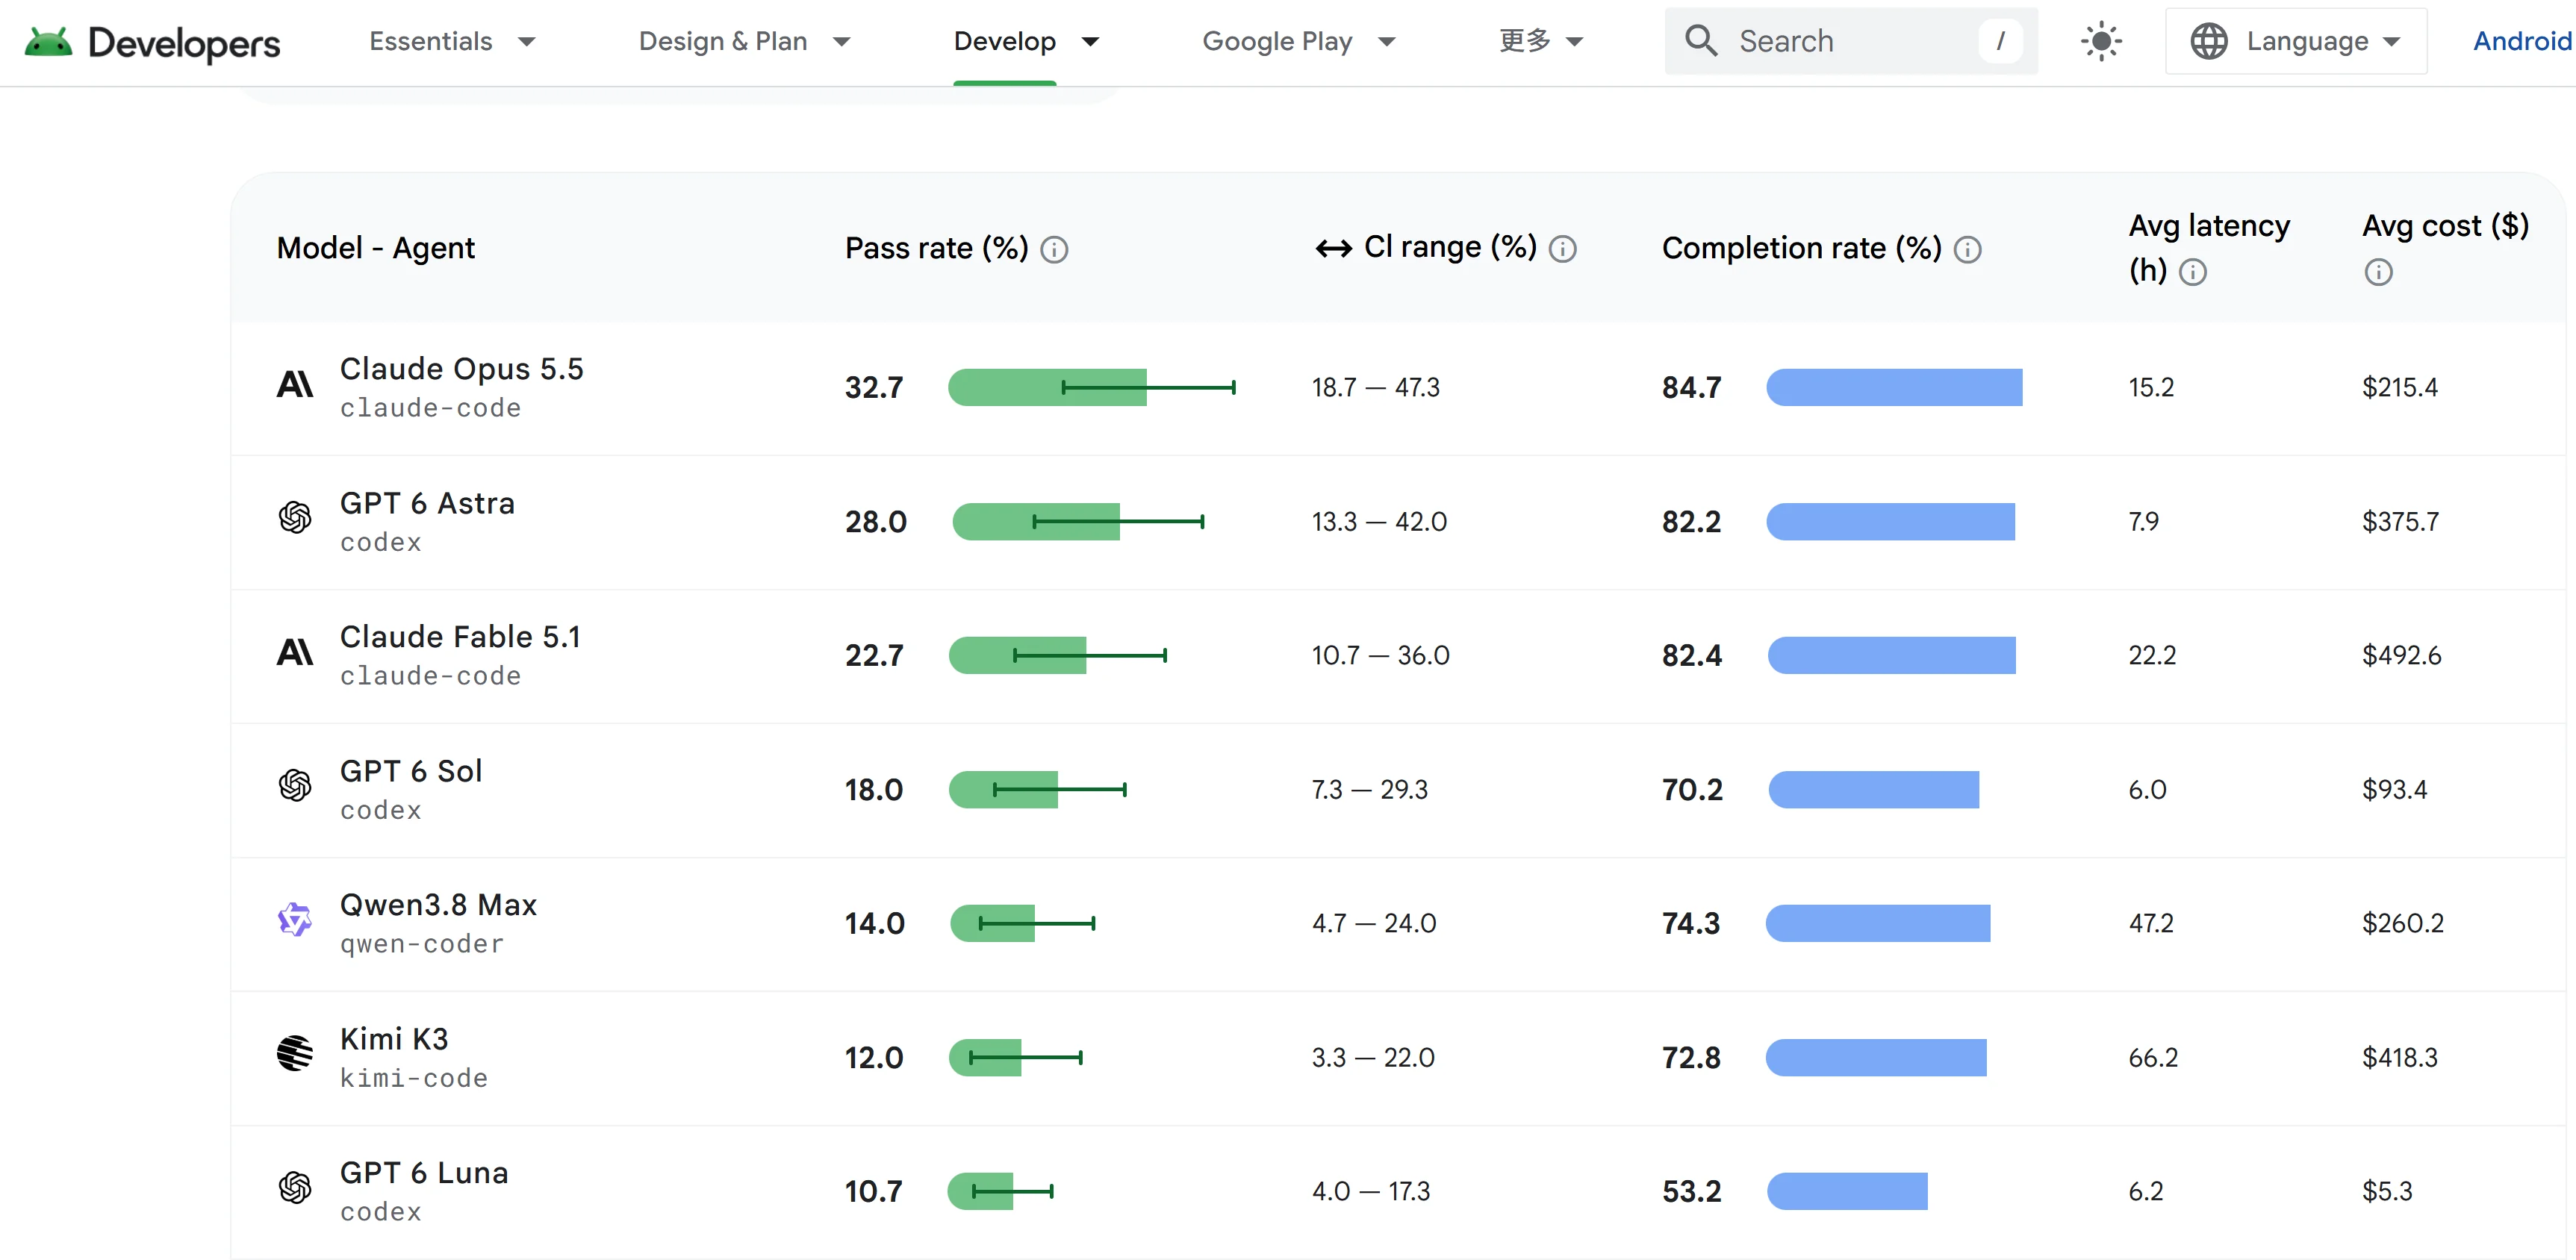2576x1260 pixels.
Task: Click the OpenAI logo beside GPT 6 Astra
Action: click(295, 518)
